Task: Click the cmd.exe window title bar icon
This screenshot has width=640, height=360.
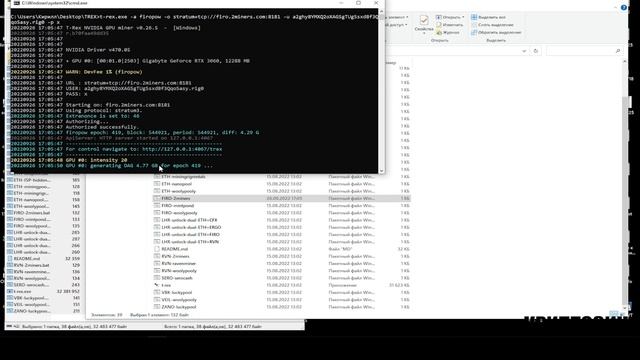Action: [16, 3]
